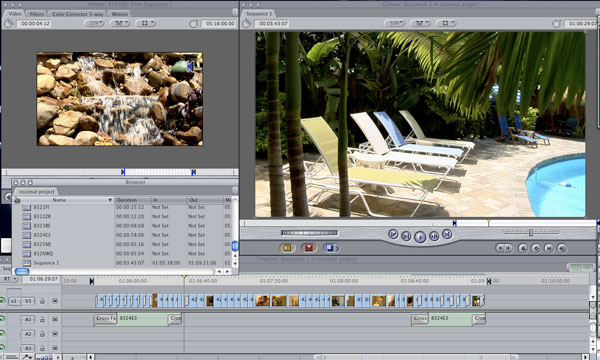Open the RT pop-up menu in Timeline
The width and height of the screenshot is (600, 360).
(10, 279)
